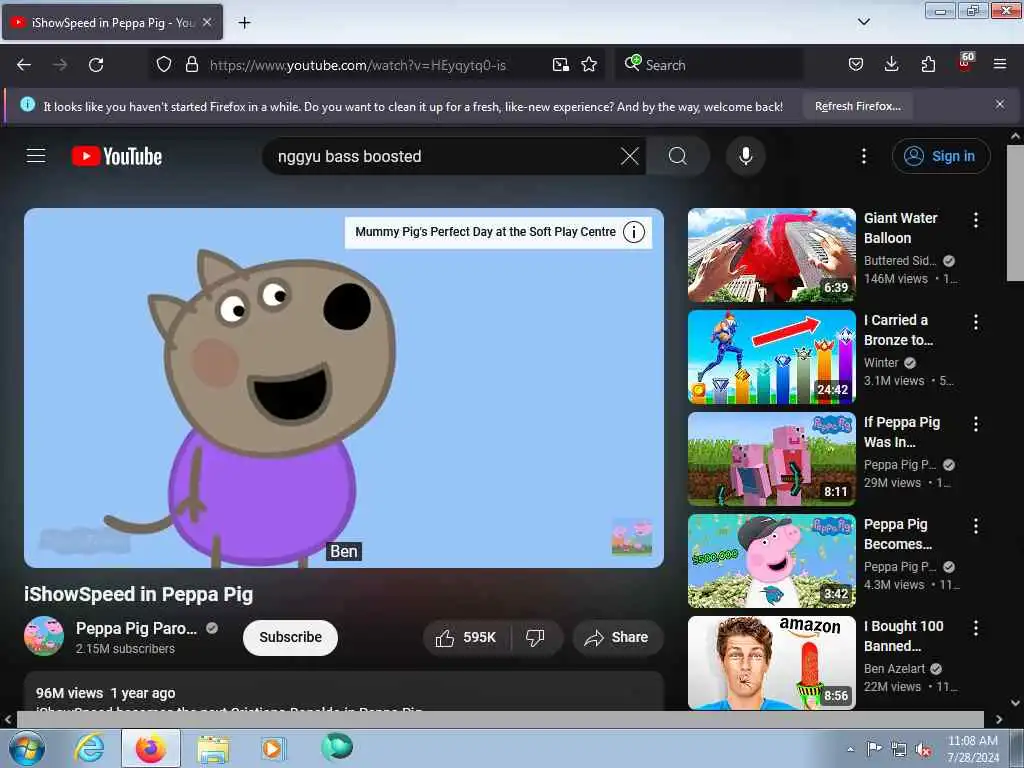Bookmark this page with the star icon
Screen dimensions: 1024x768
[x=589, y=65]
